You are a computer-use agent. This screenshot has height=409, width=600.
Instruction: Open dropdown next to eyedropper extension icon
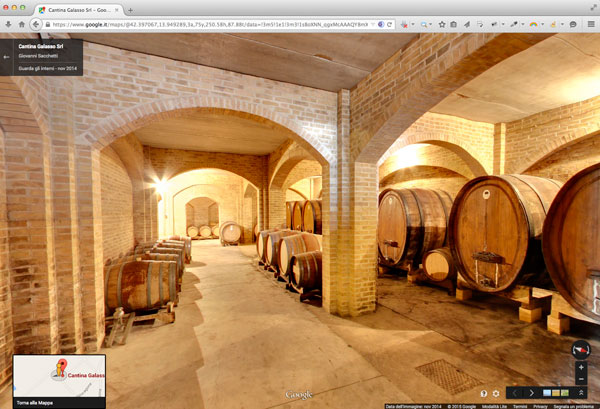point(522,24)
